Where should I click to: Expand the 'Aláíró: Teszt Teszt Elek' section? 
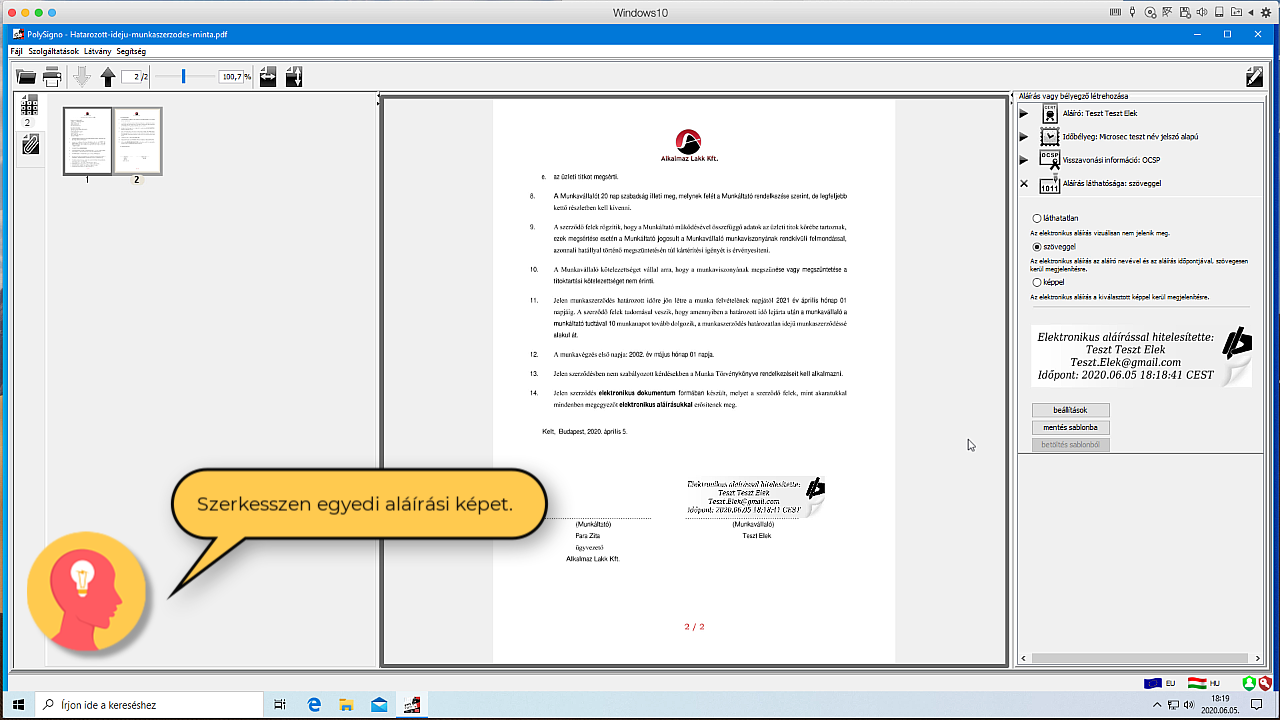tap(1023, 114)
